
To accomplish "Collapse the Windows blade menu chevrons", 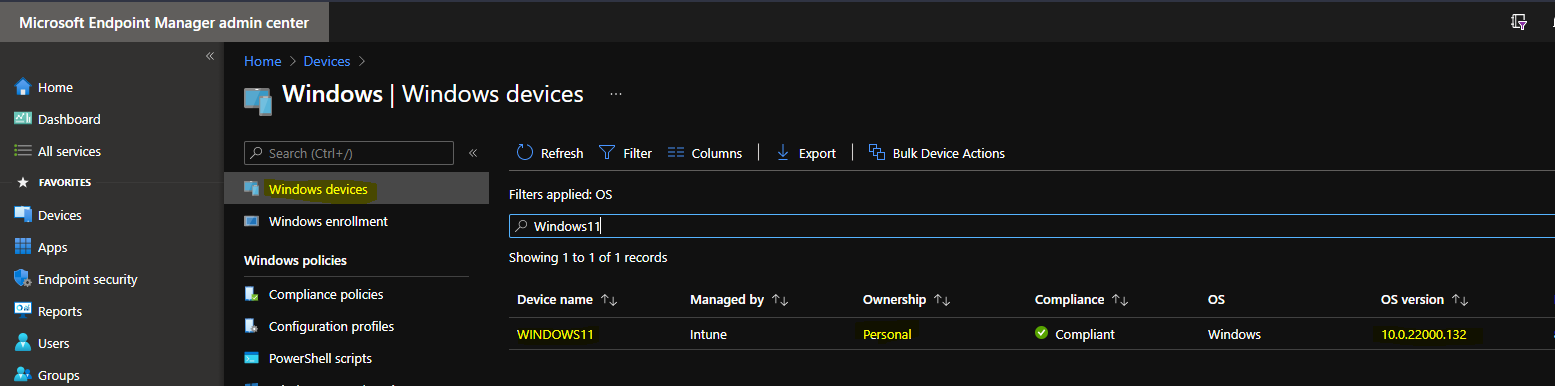I will (x=473, y=153).
